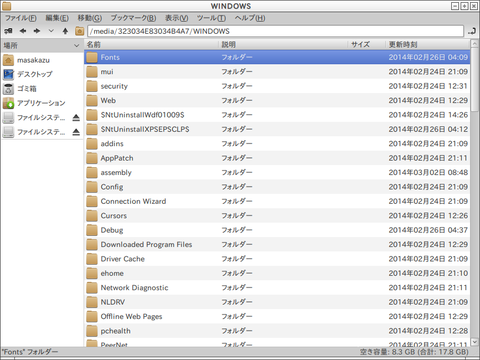Select the NLDRV folder name
The width and height of the screenshot is (480, 360).
click(x=113, y=302)
